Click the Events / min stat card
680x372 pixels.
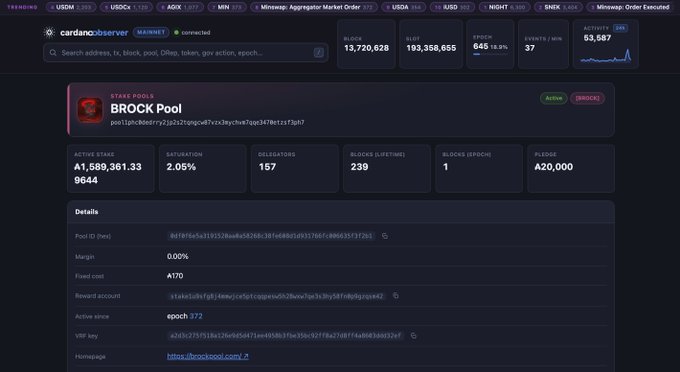[543, 44]
